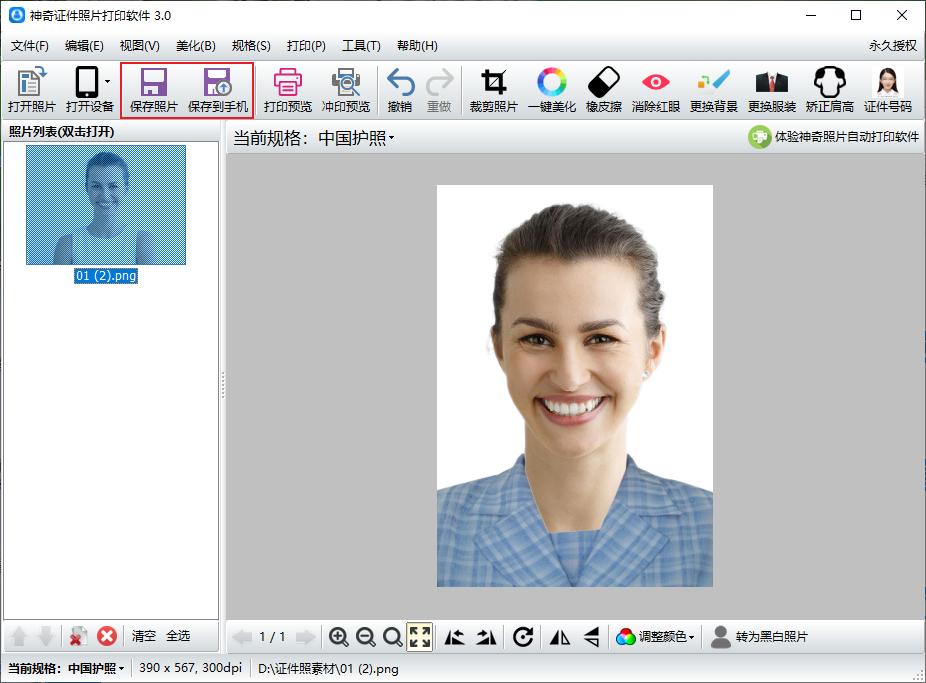Screen dimensions: 926x683
Task: Open the 美化(B) menu
Action: (196, 45)
